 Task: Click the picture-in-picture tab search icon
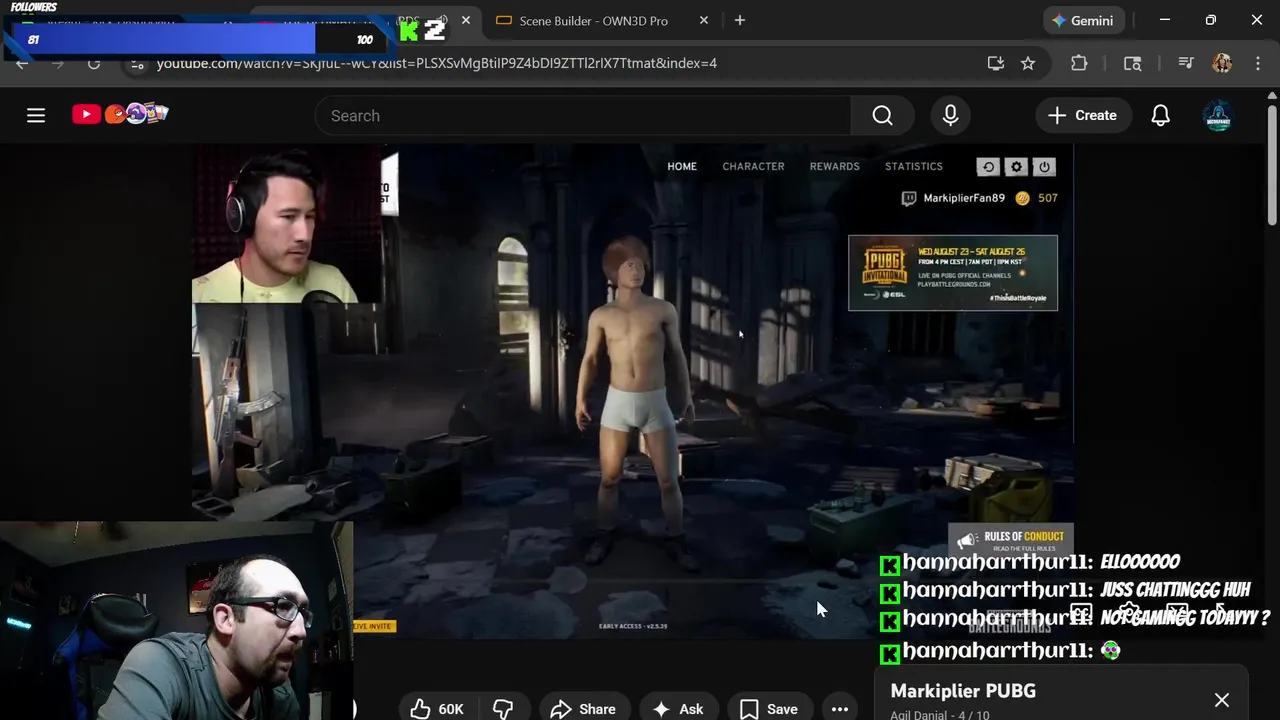pos(1132,63)
